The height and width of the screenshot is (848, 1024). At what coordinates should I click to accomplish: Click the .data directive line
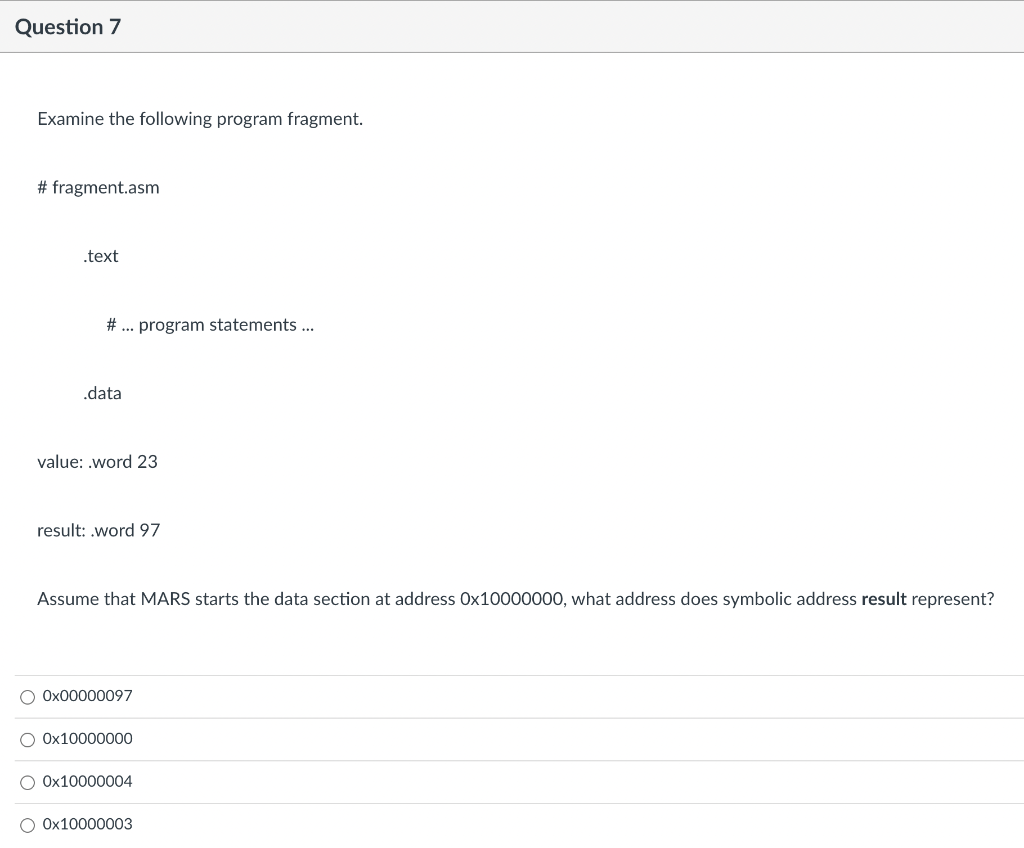(102, 393)
